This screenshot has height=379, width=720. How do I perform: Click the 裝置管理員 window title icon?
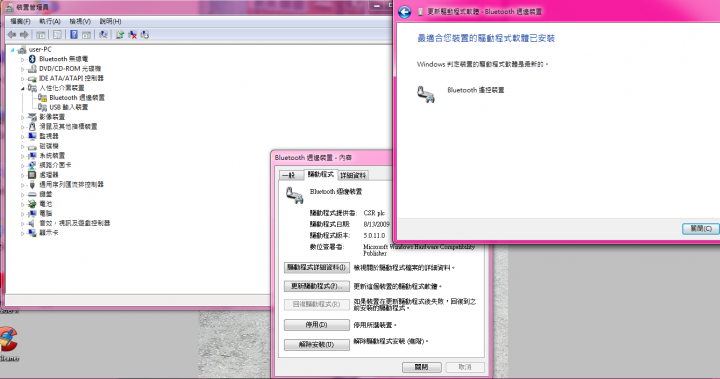pos(10,7)
